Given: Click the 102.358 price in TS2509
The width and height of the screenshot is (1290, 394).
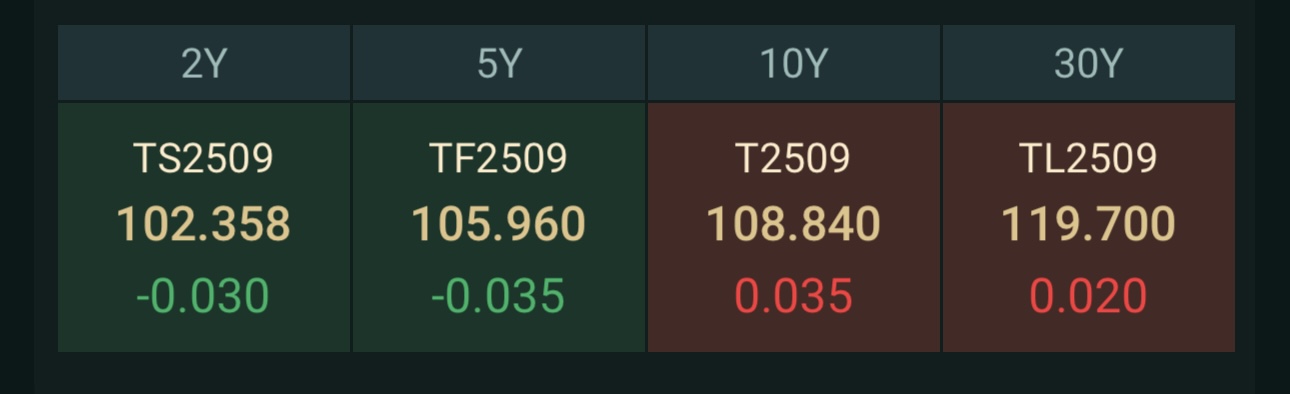Looking at the screenshot, I should pyautogui.click(x=204, y=225).
